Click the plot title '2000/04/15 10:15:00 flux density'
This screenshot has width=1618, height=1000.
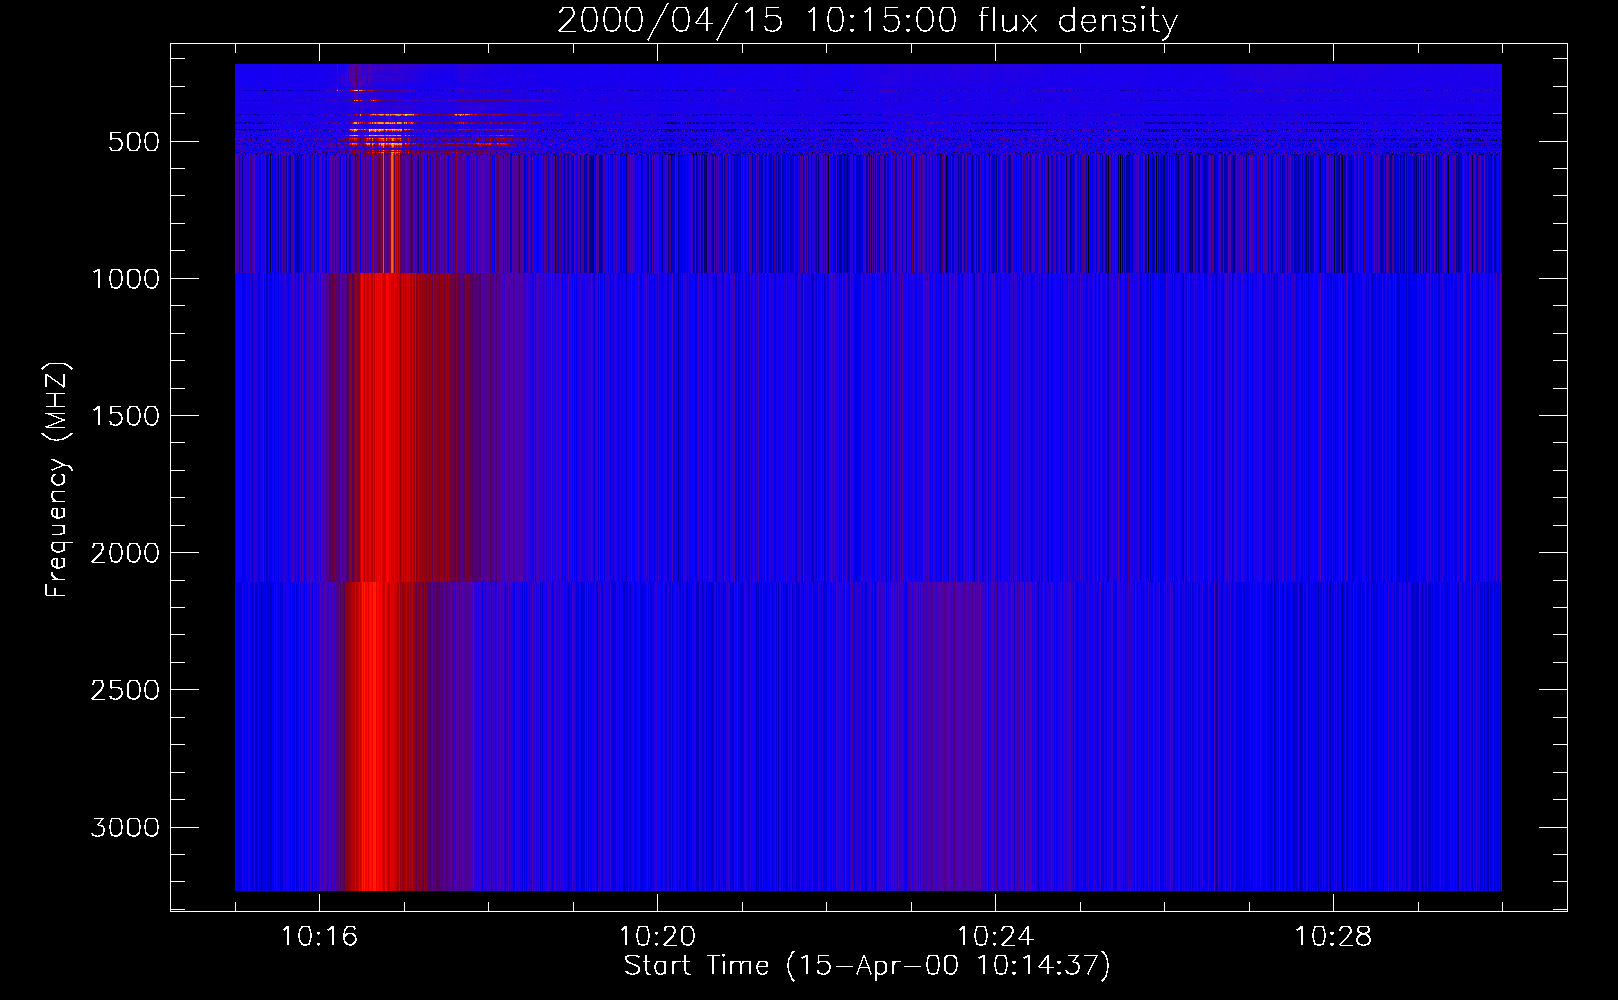tap(867, 21)
